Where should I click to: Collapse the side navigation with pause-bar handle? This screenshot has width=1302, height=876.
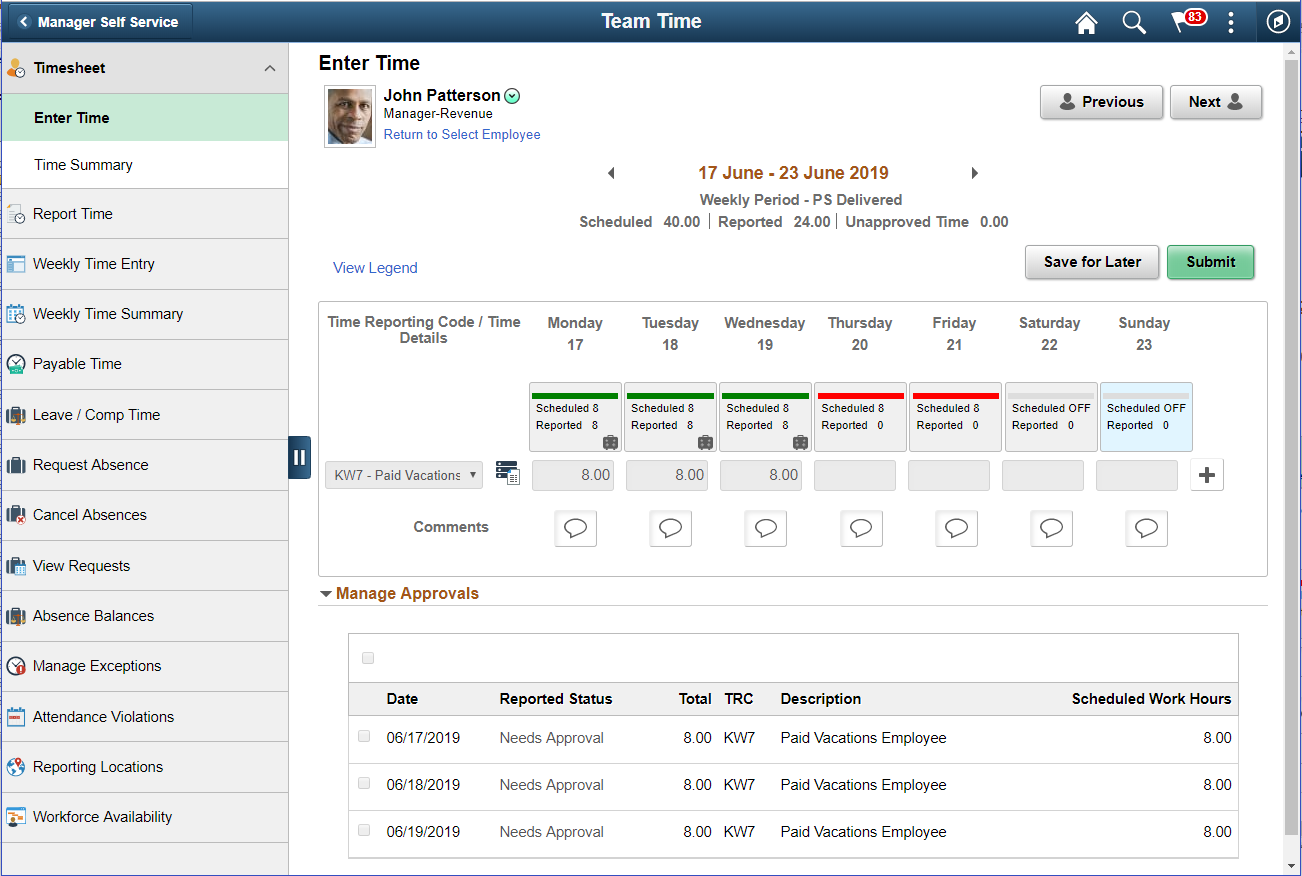[x=299, y=457]
